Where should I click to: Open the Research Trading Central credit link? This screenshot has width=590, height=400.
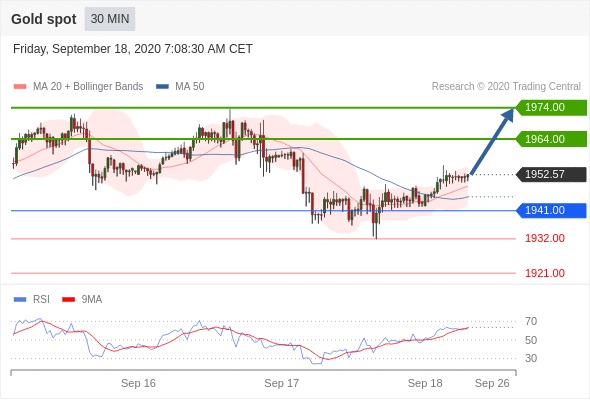(506, 87)
